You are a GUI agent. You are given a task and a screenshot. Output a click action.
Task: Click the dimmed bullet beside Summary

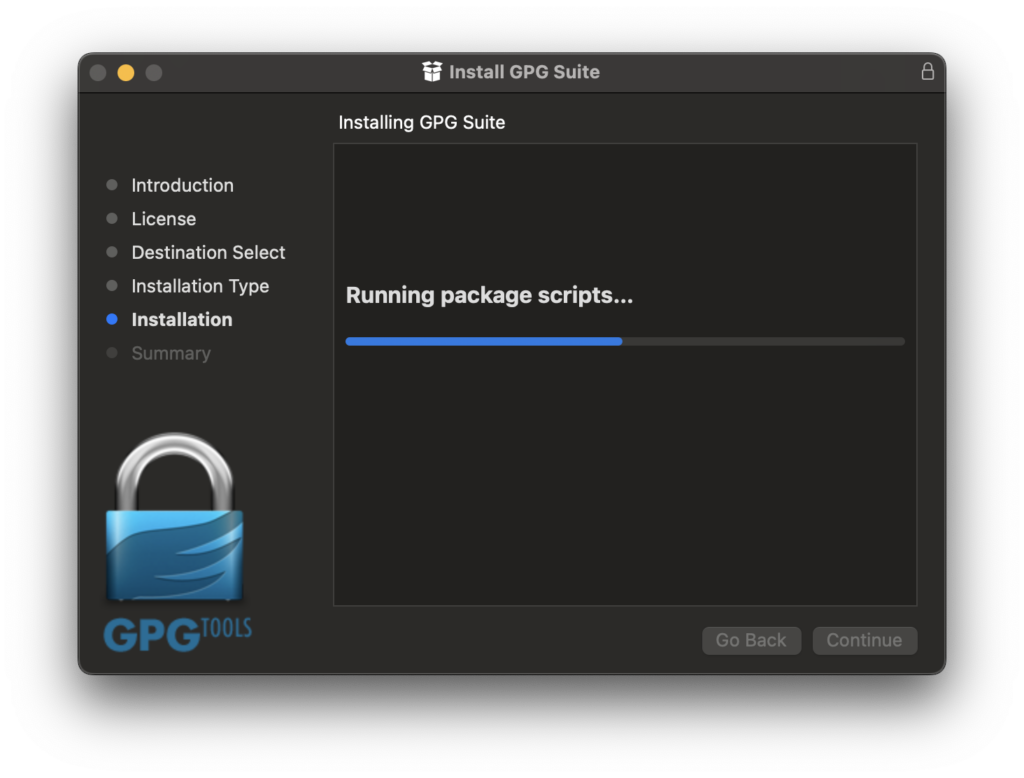(x=112, y=353)
